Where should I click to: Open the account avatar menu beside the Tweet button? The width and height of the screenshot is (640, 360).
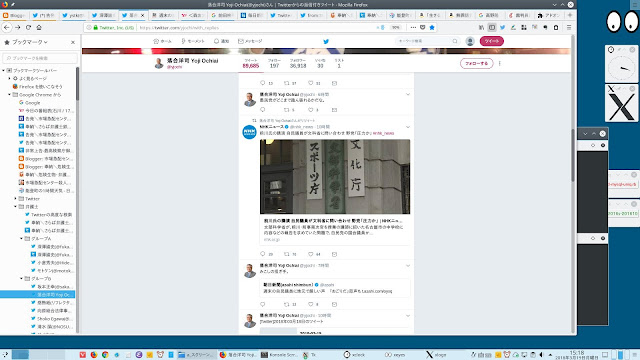click(x=470, y=41)
